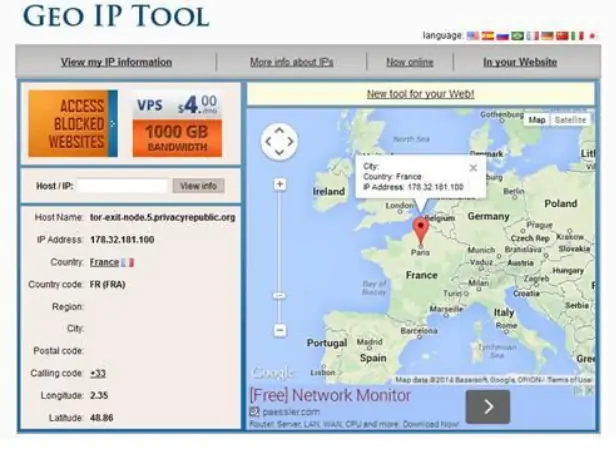This screenshot has width=616, height=464.
Task: Click the VPS 1000 GB Bandwidth banner
Action: point(177,124)
